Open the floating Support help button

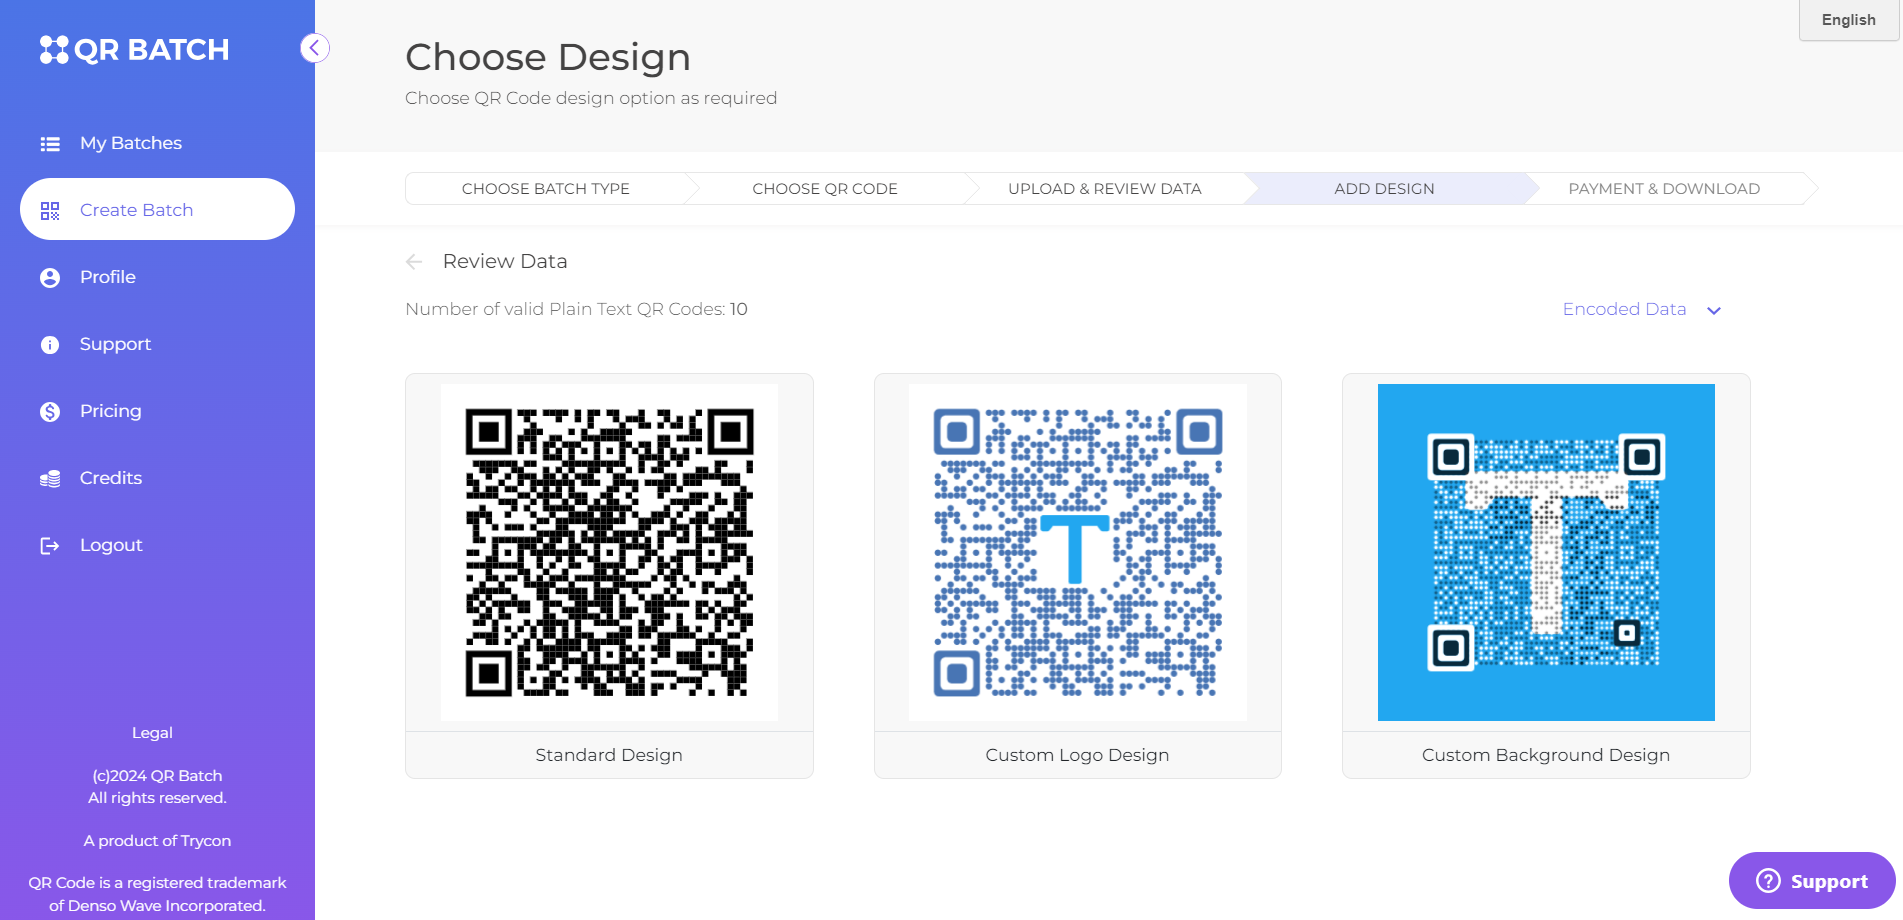[1812, 881]
